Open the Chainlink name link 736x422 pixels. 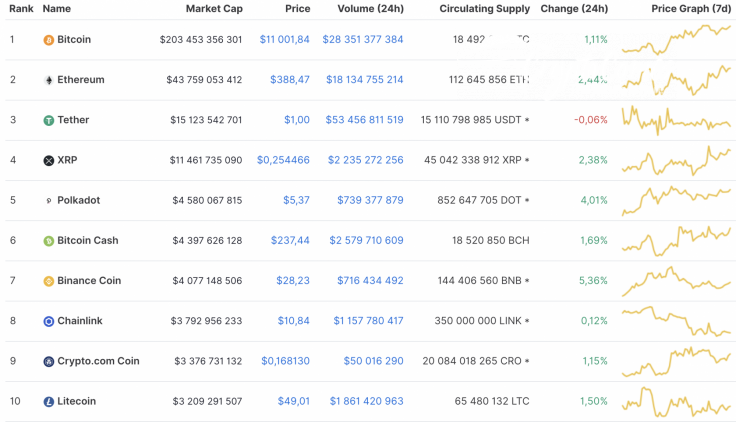tap(80, 321)
